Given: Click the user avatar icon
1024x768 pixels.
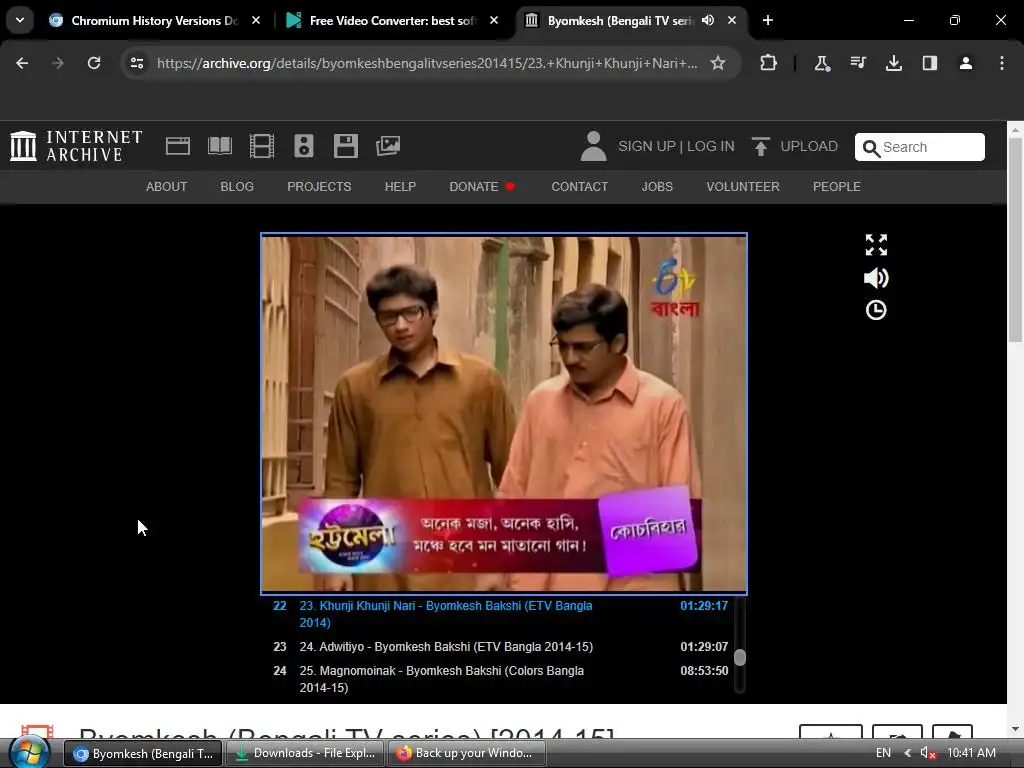Looking at the screenshot, I should 594,146.
